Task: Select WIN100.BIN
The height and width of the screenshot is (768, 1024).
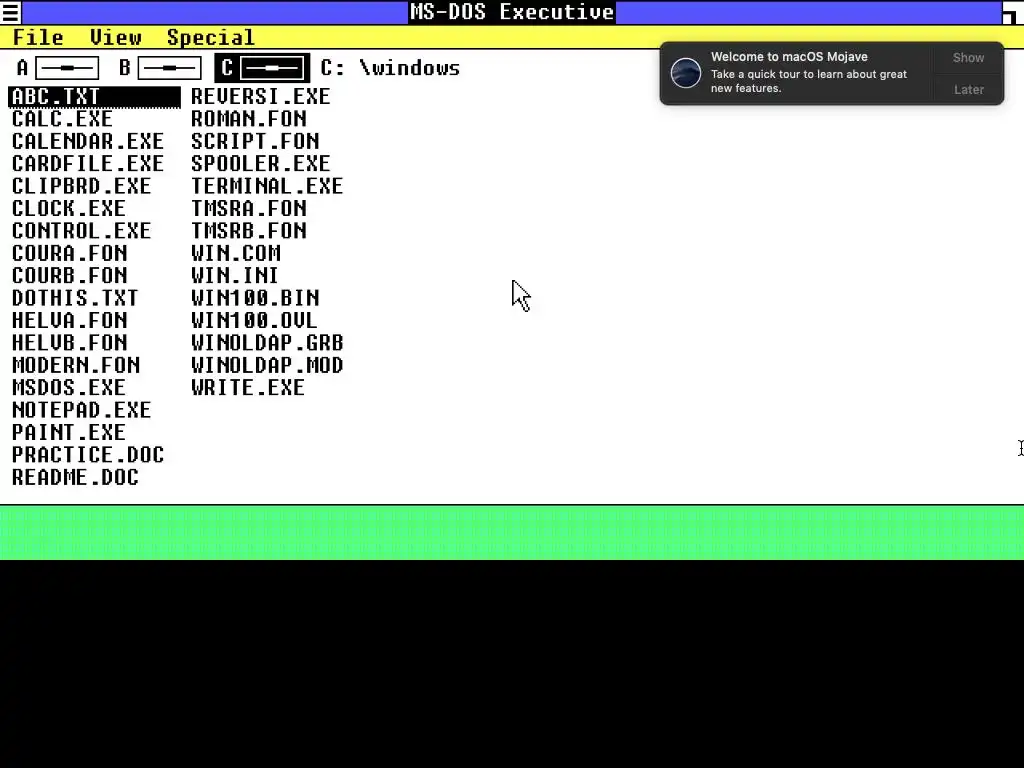Action: tap(255, 298)
